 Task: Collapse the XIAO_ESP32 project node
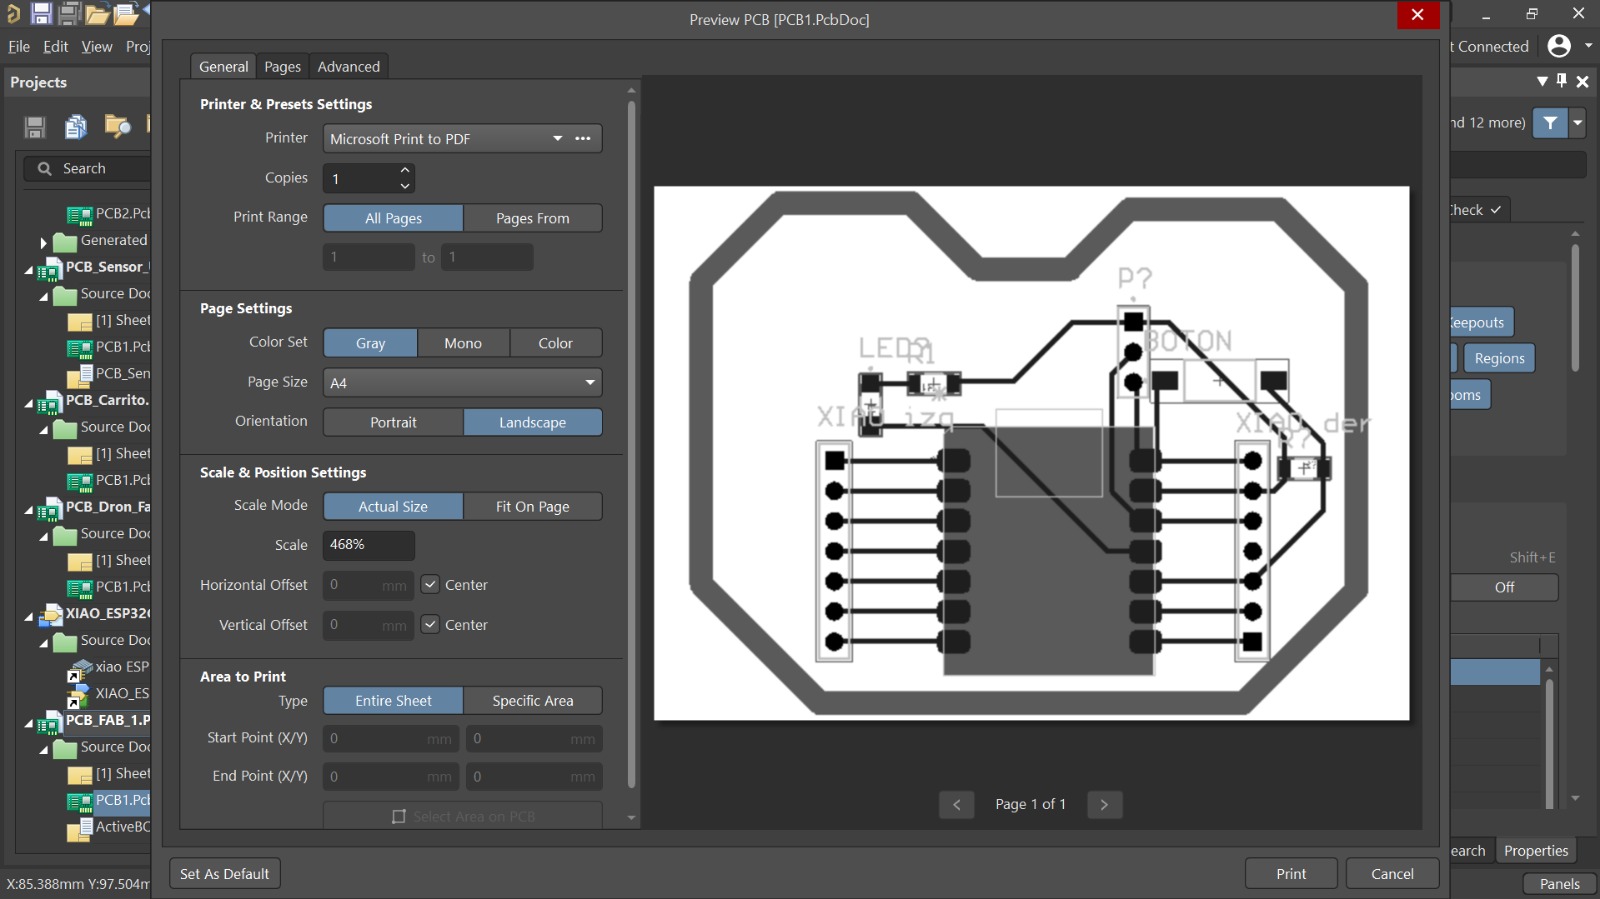[x=28, y=616]
